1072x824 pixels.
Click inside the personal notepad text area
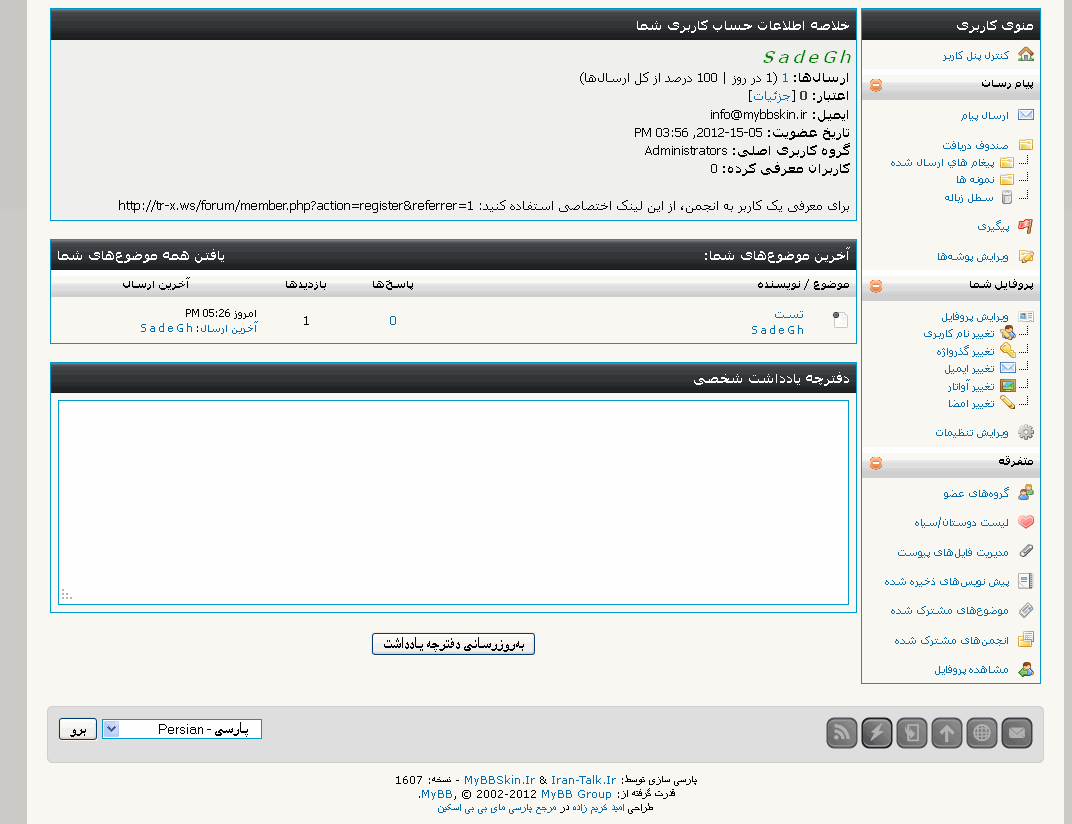coord(453,502)
